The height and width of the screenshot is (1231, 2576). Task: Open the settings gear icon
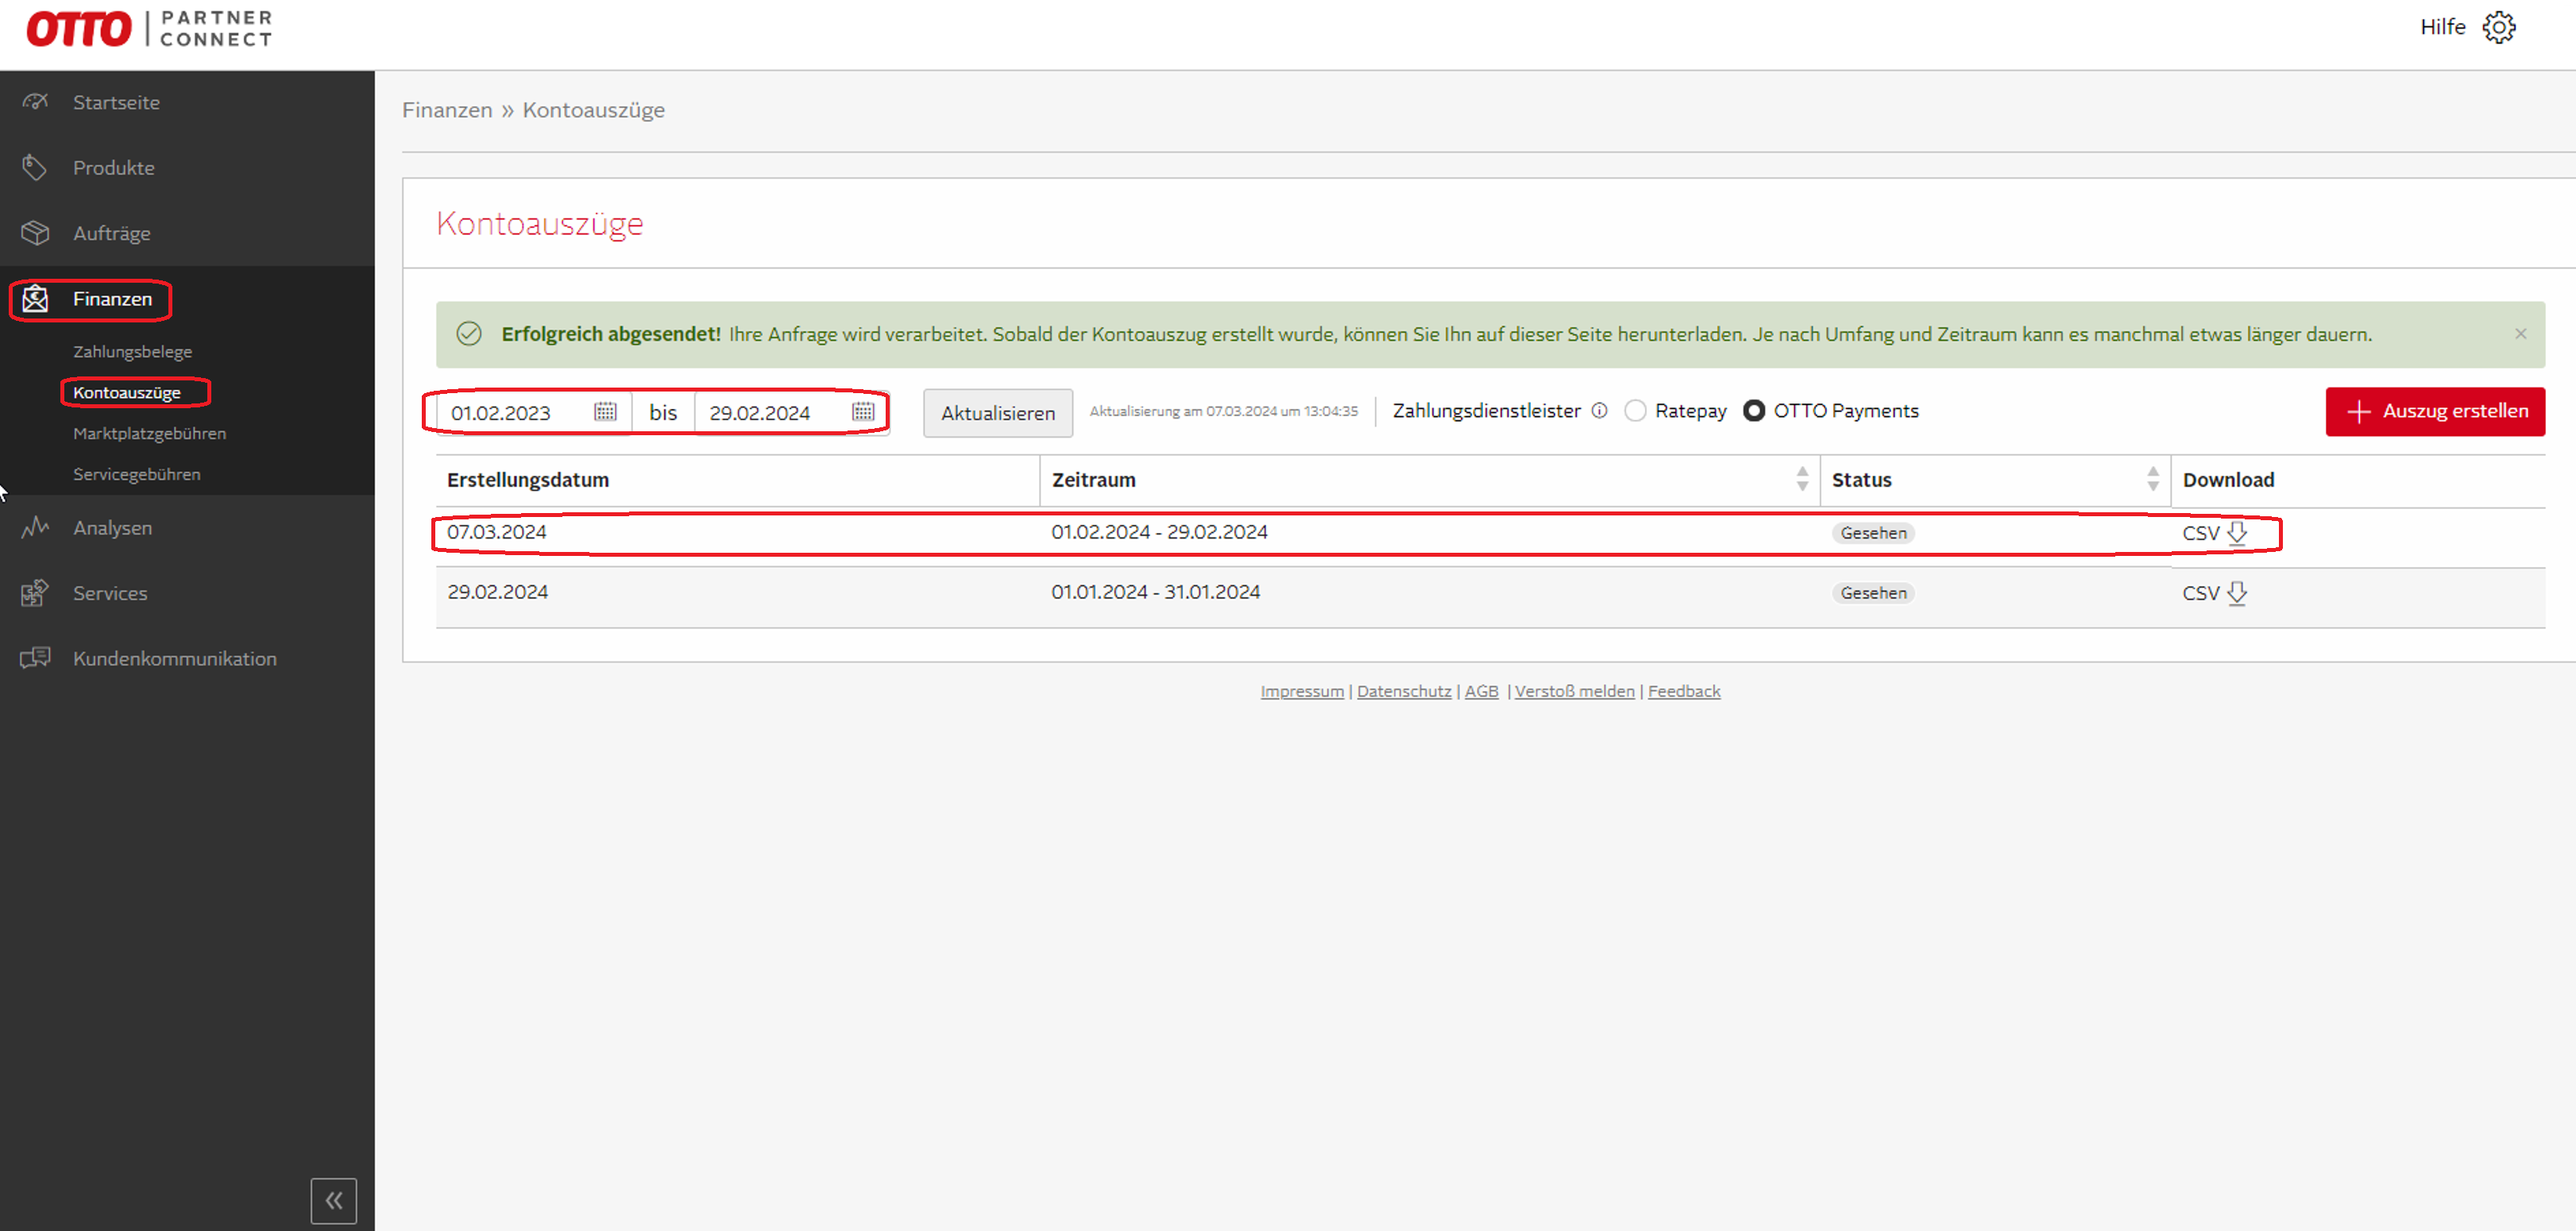[2498, 27]
